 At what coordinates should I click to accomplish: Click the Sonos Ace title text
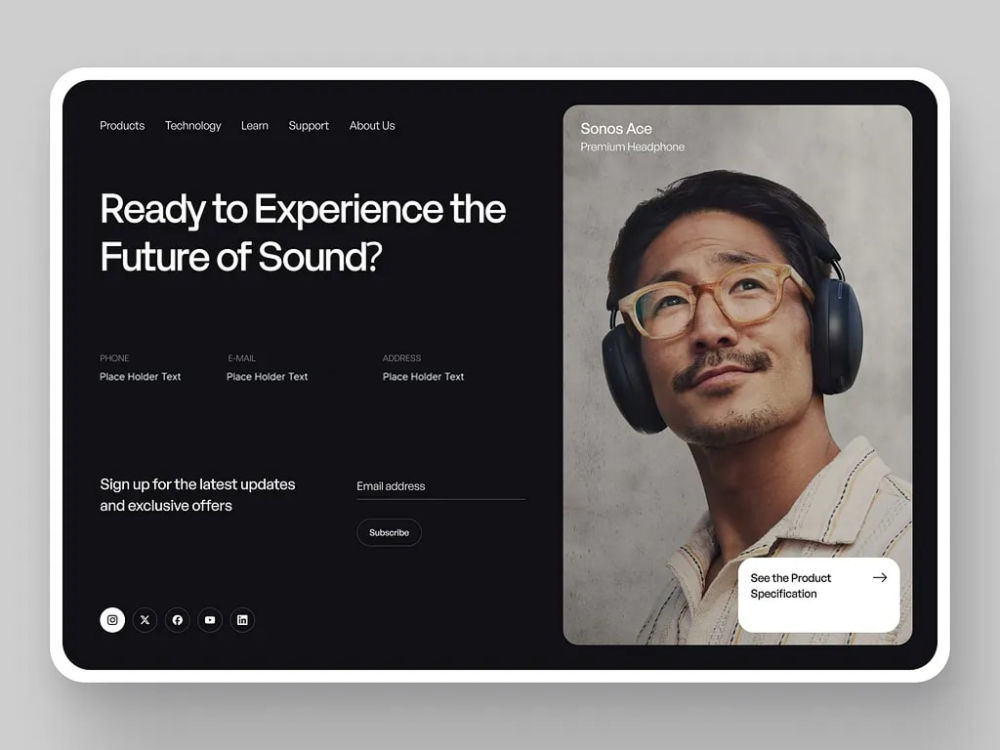(616, 129)
